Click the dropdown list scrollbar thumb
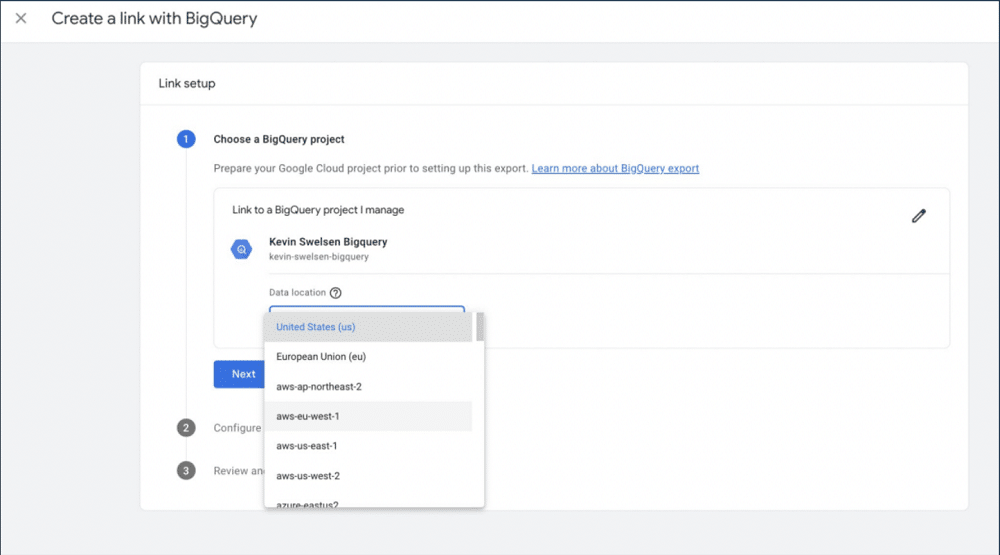The height and width of the screenshot is (555, 1000). point(480,327)
